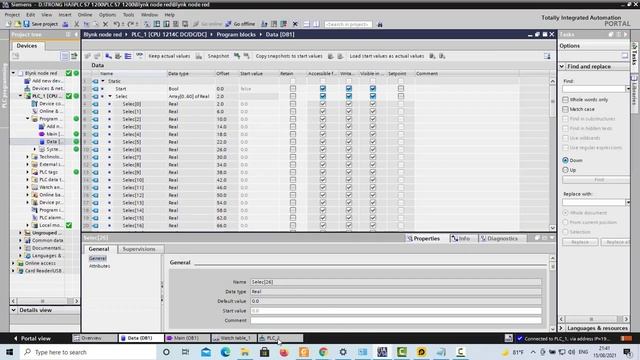Open Task View on the taskbar
The height and width of the screenshot is (360, 640).
pos(185,352)
